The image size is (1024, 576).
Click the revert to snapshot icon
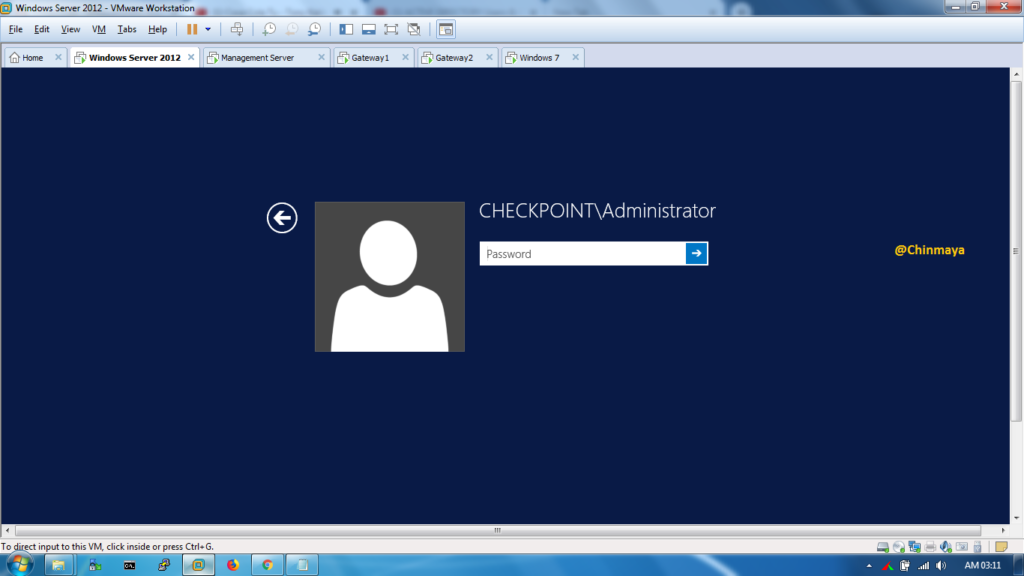pyautogui.click(x=292, y=29)
